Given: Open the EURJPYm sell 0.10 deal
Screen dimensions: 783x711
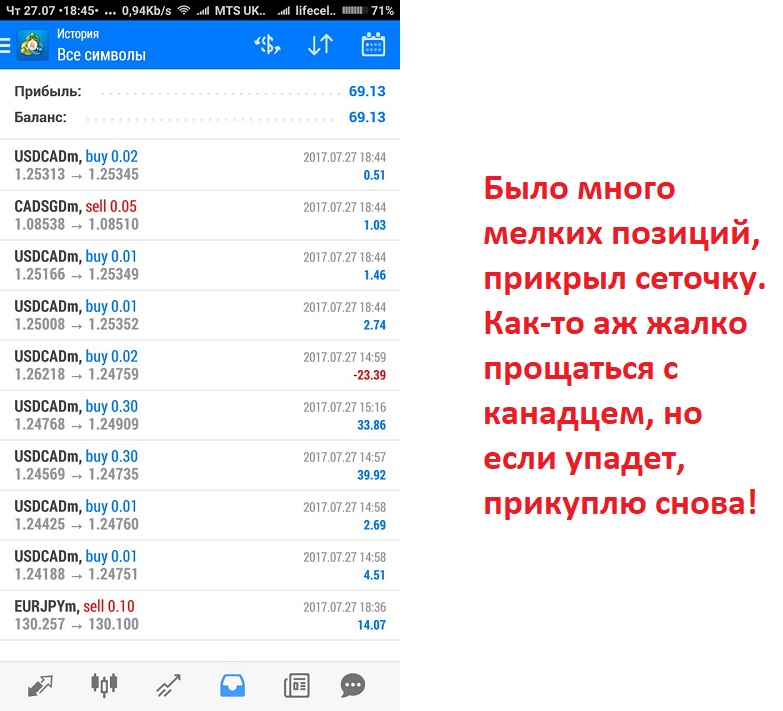Looking at the screenshot, I should (200, 615).
